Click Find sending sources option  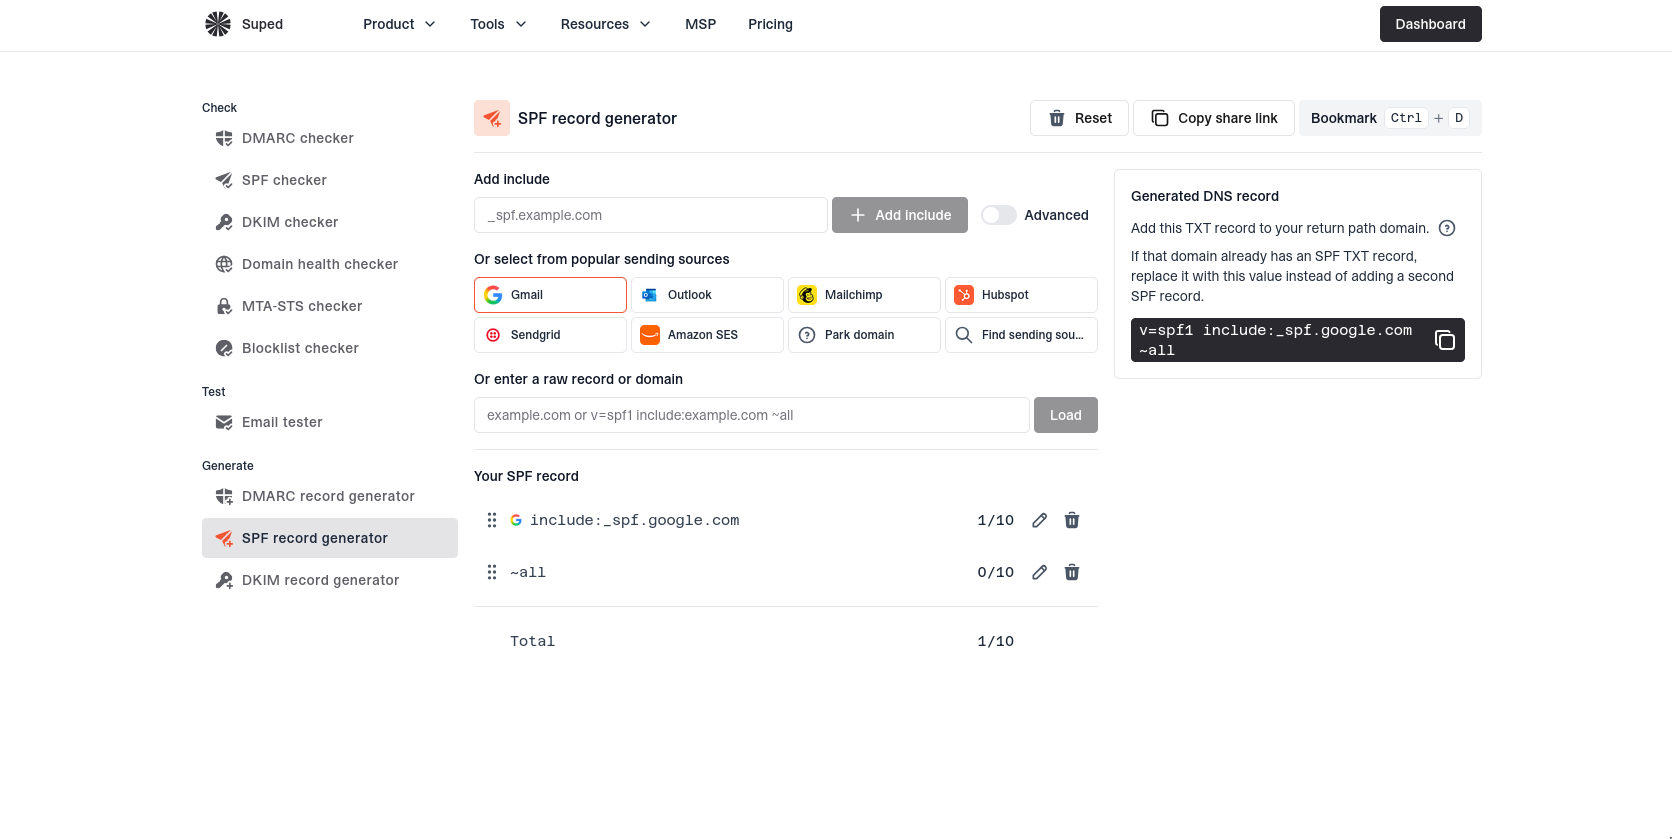click(1021, 335)
